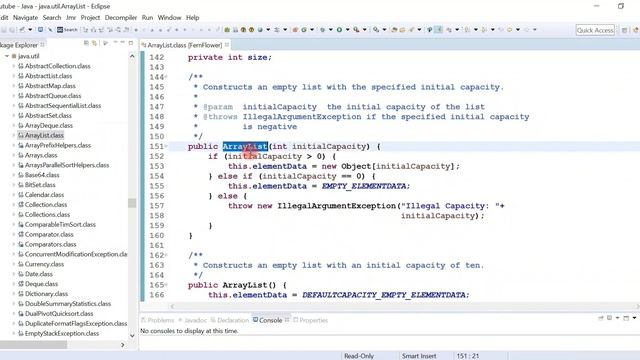Click the Last Edit Location icon
The height and width of the screenshot is (360, 640).
[x=501, y=30]
